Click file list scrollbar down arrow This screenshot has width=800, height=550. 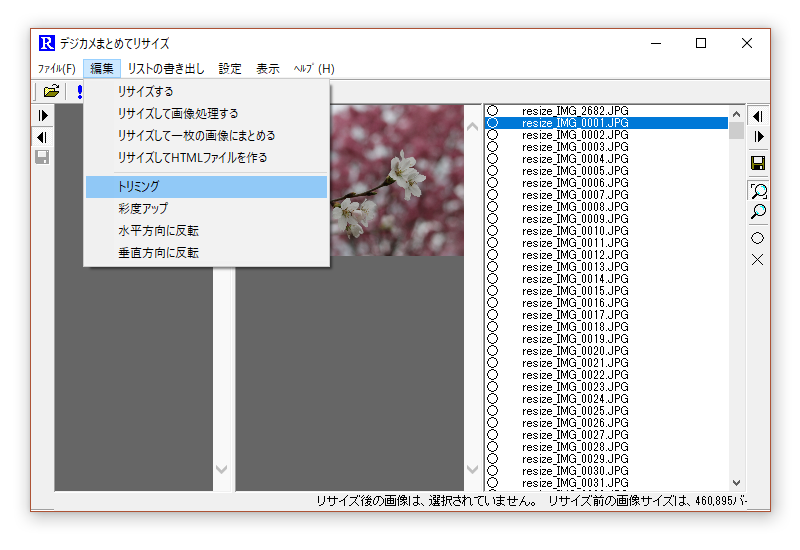[x=736, y=482]
